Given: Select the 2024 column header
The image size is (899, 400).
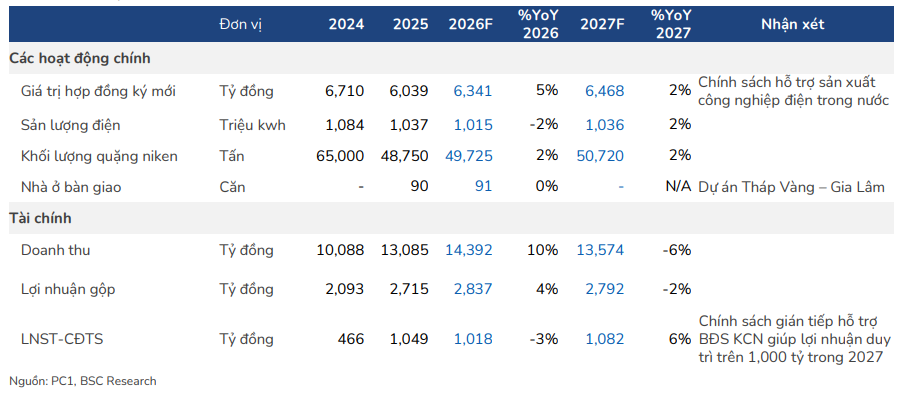Looking at the screenshot, I should point(346,24).
